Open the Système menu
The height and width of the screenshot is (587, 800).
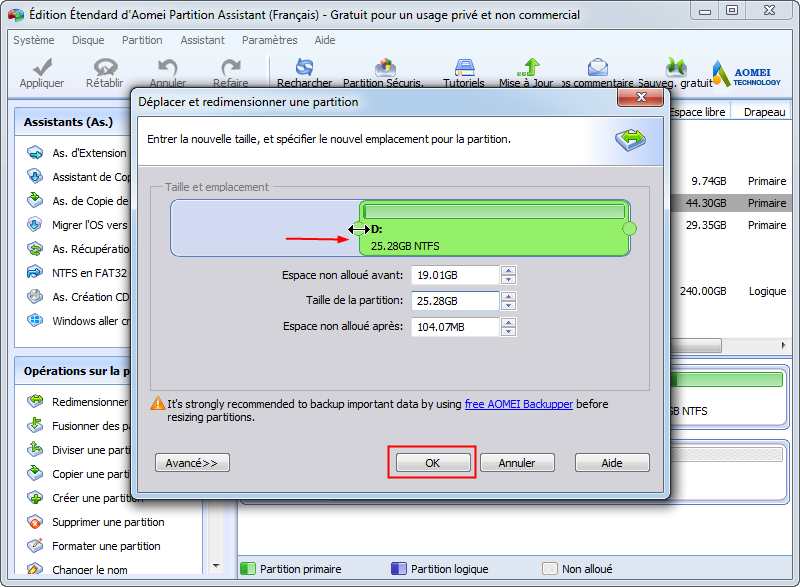click(34, 40)
